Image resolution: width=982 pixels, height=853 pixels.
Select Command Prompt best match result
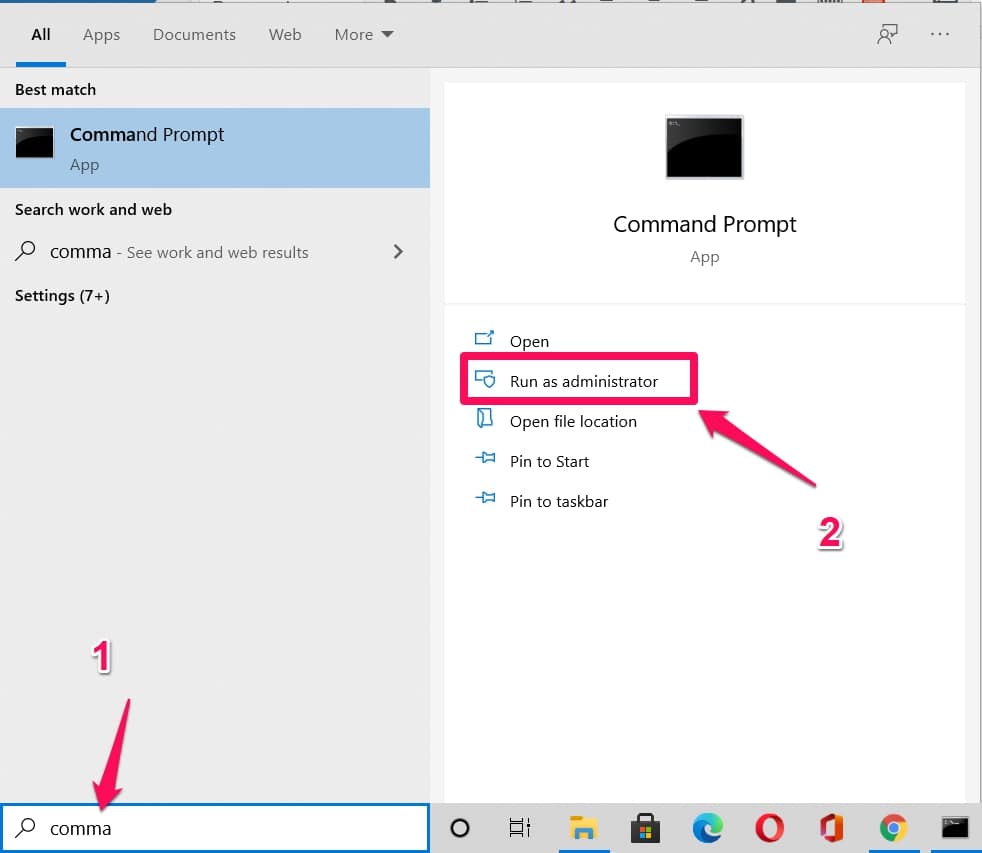click(215, 148)
